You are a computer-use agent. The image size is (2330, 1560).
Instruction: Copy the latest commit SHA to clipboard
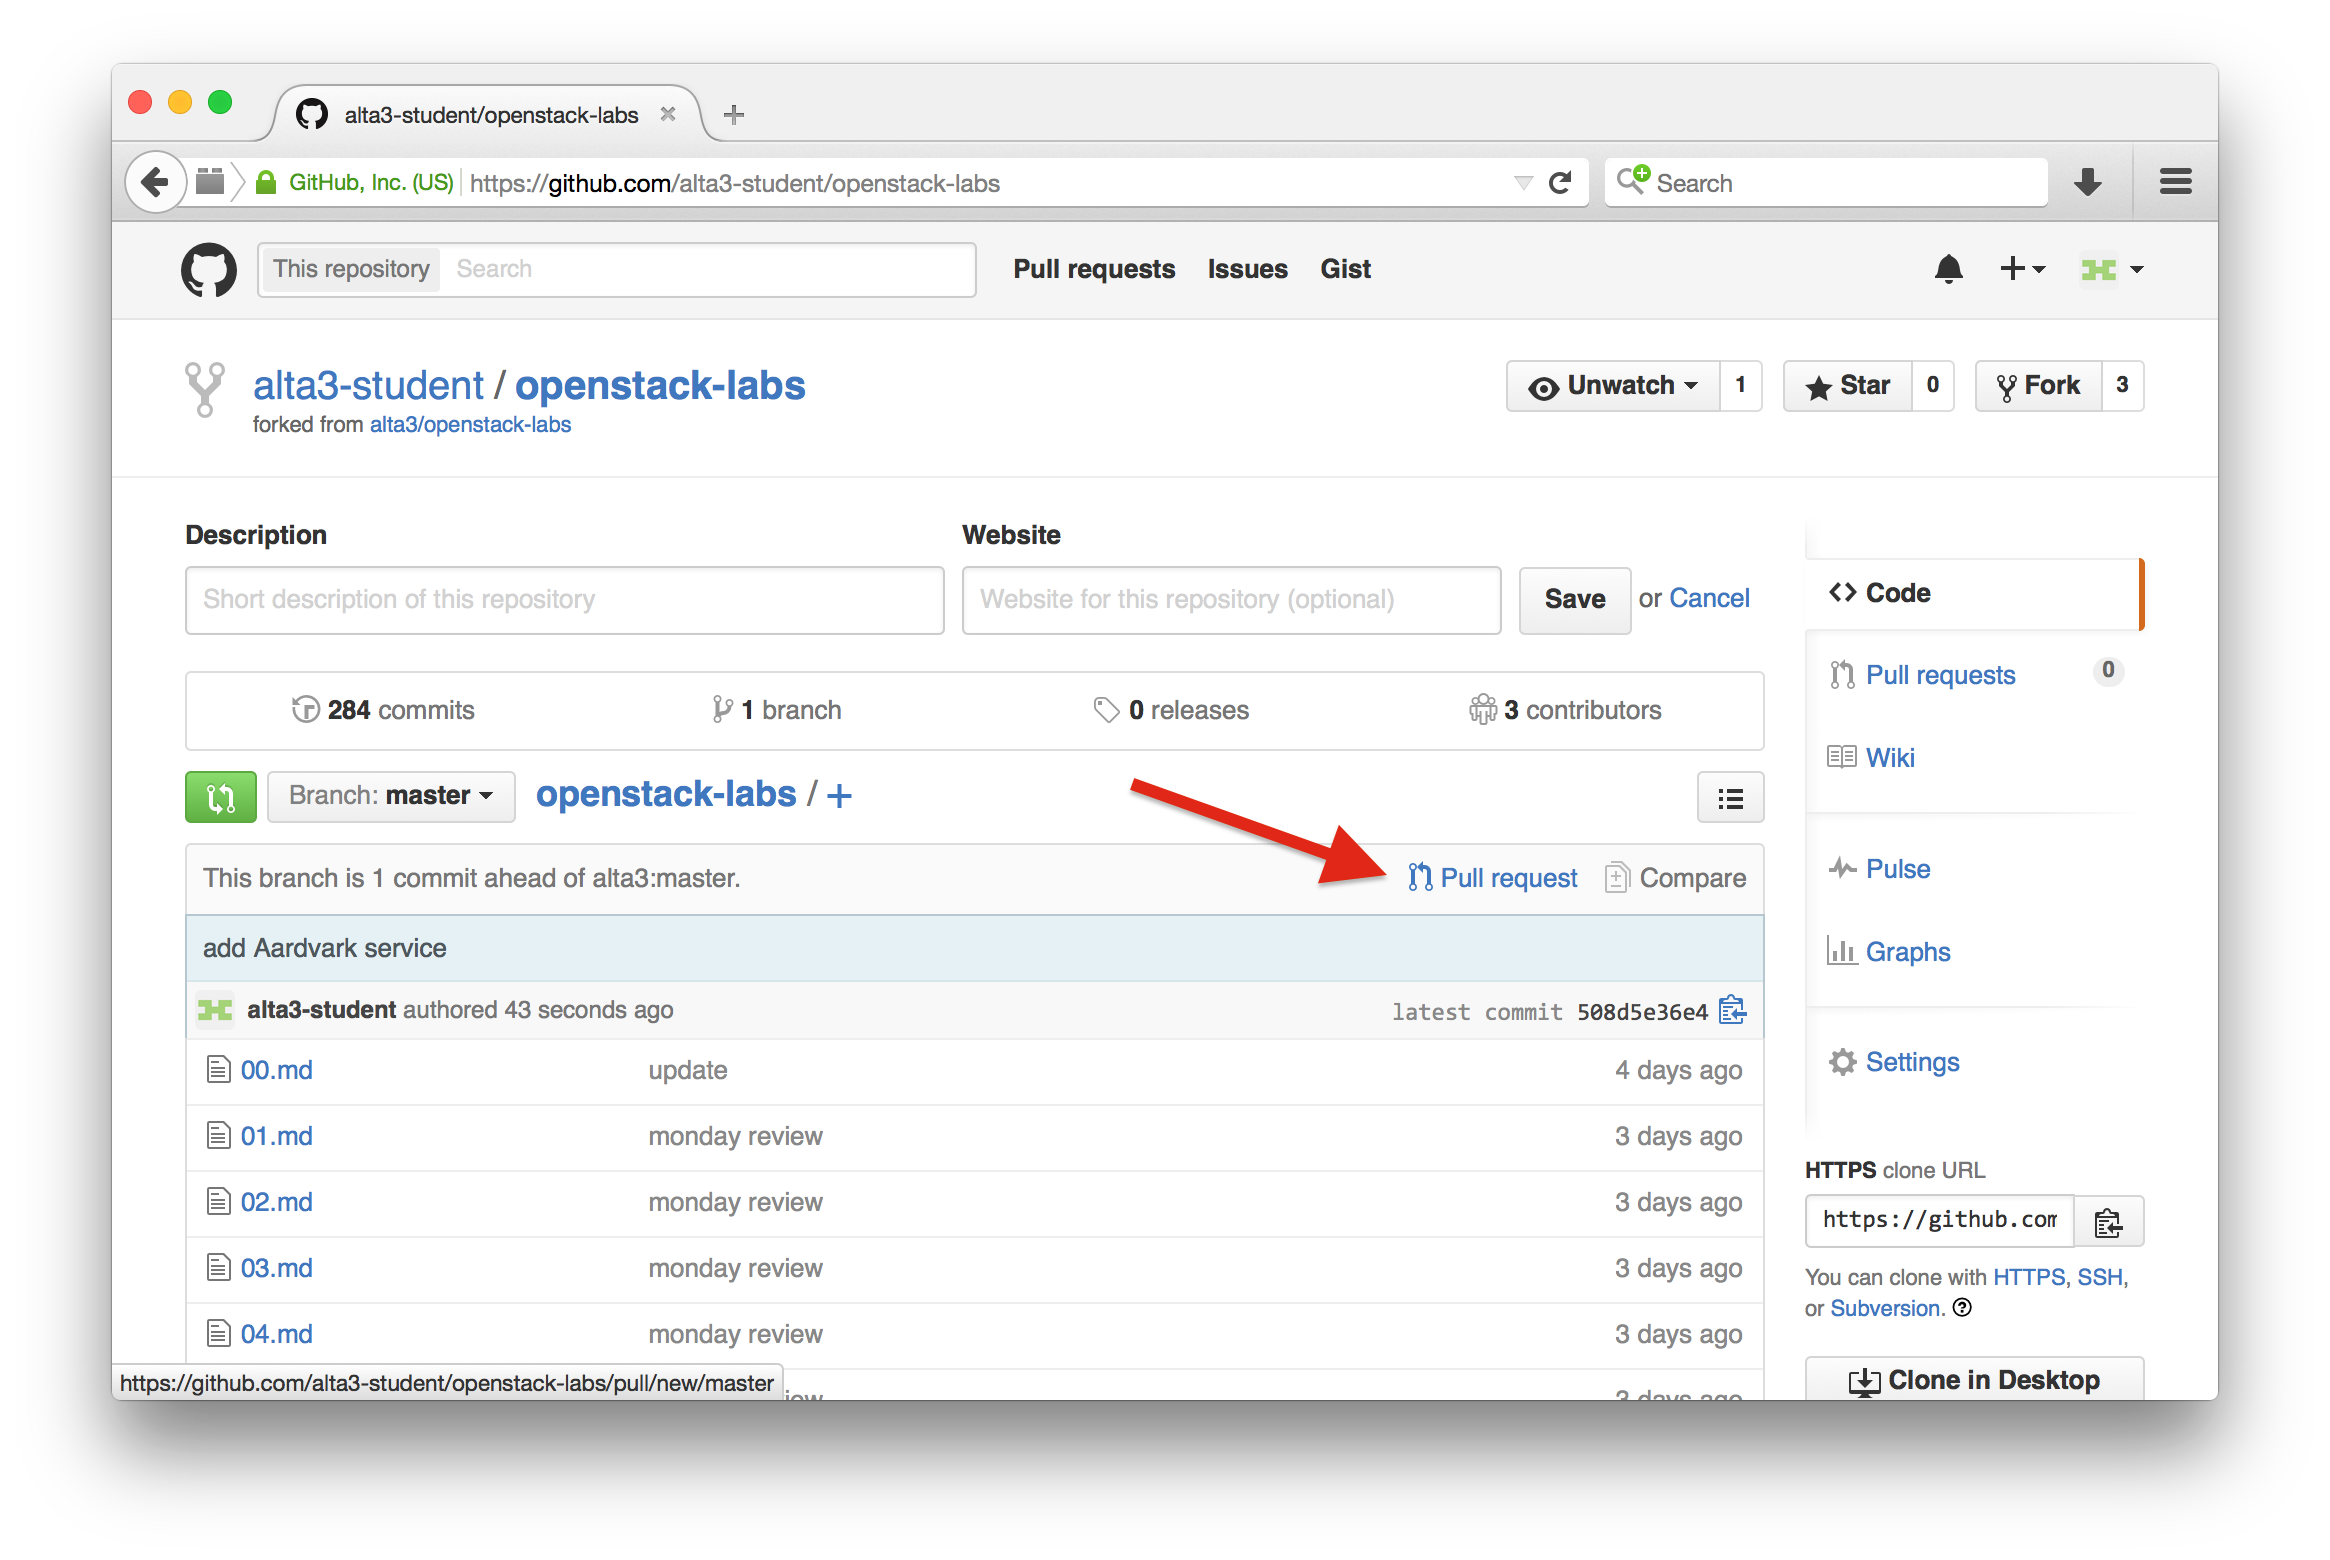click(1732, 1010)
